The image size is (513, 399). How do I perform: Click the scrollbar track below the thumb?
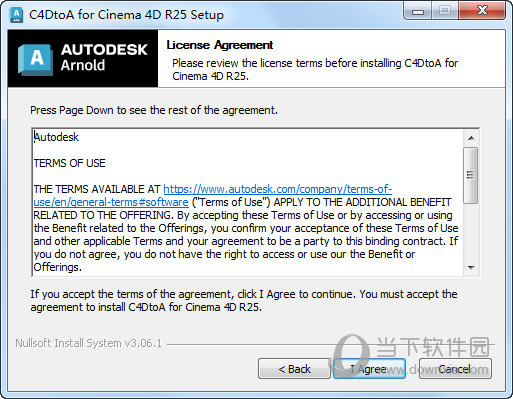coord(471,232)
